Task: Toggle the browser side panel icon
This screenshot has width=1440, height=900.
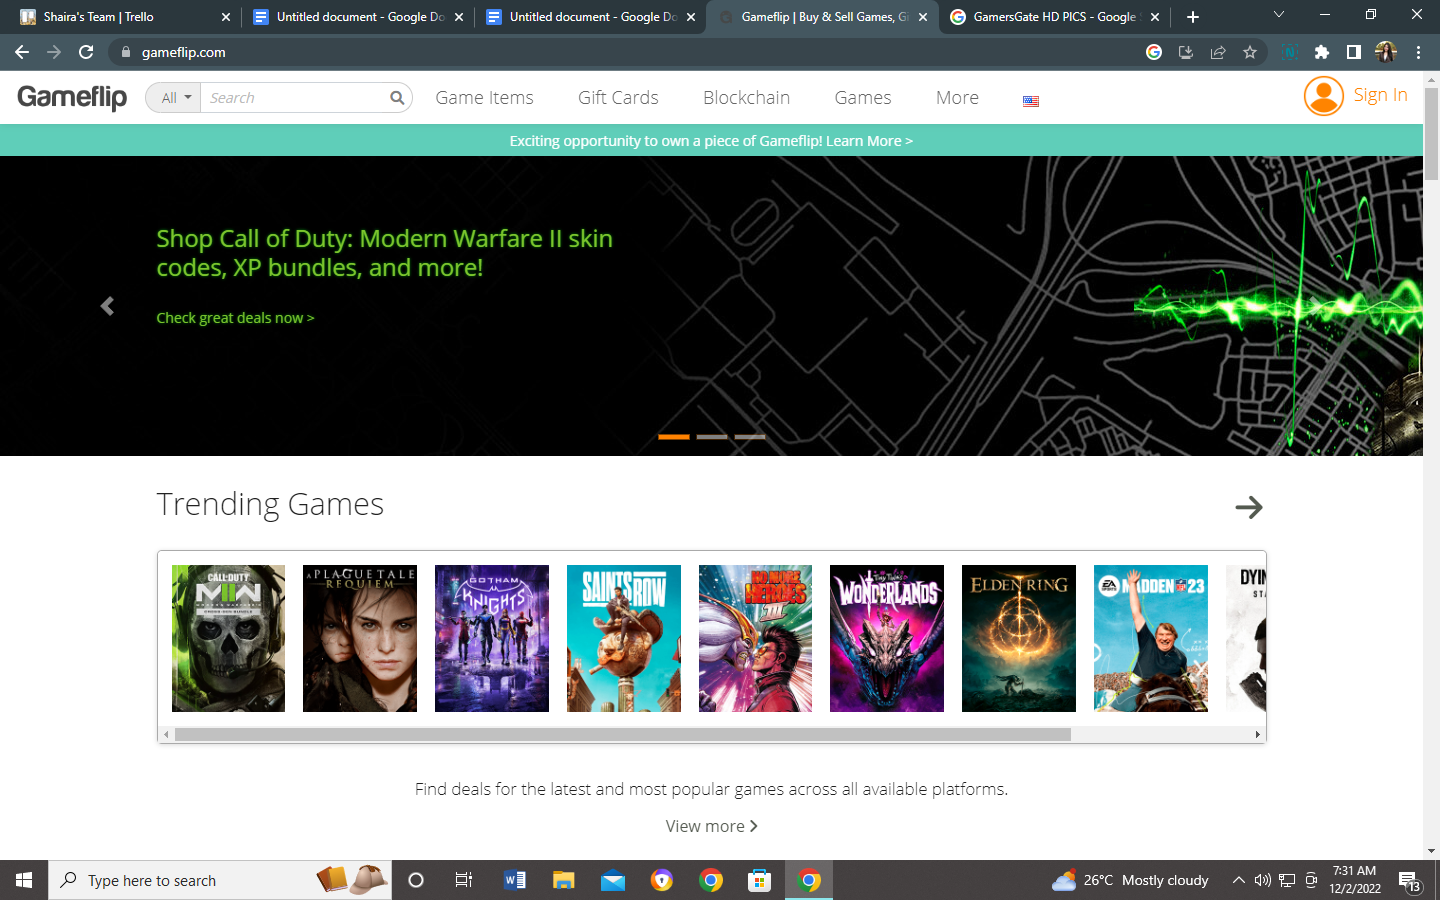Action: pos(1353,52)
